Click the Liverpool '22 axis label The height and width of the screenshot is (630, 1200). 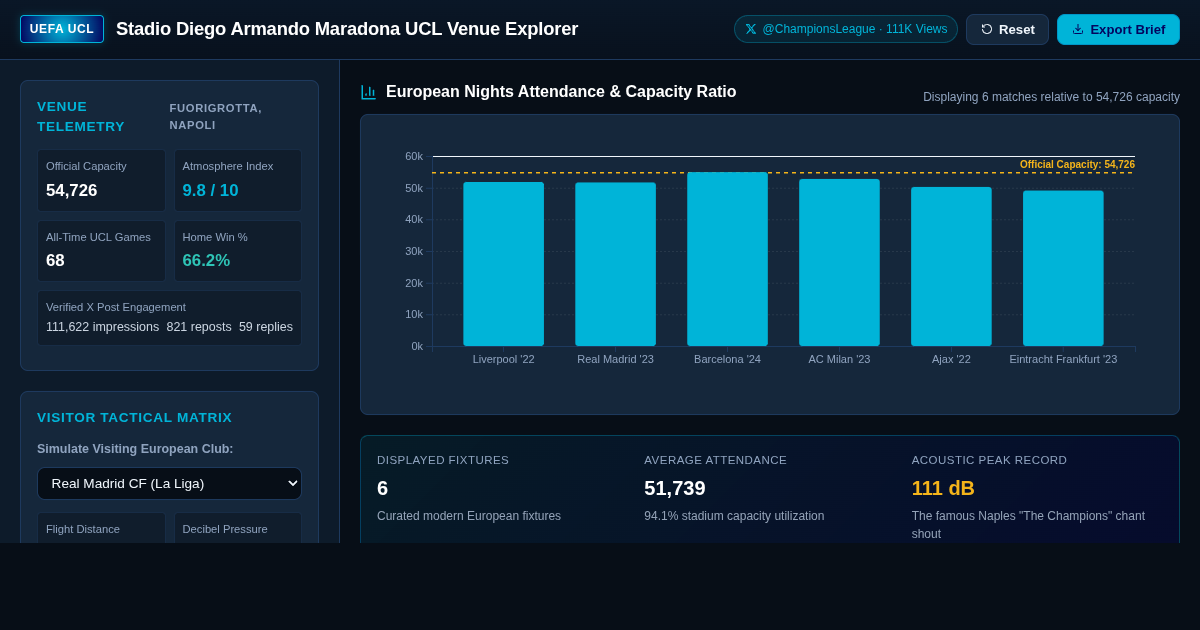[504, 359]
